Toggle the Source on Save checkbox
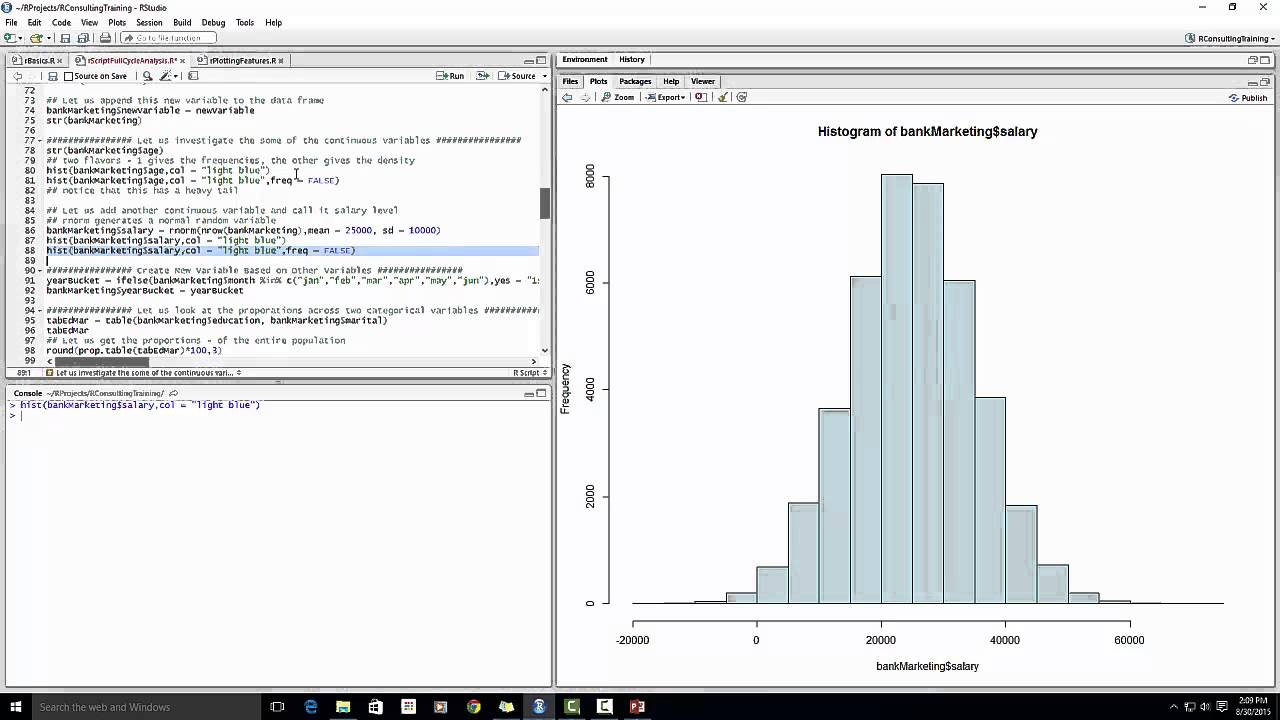1280x720 pixels. tap(68, 76)
